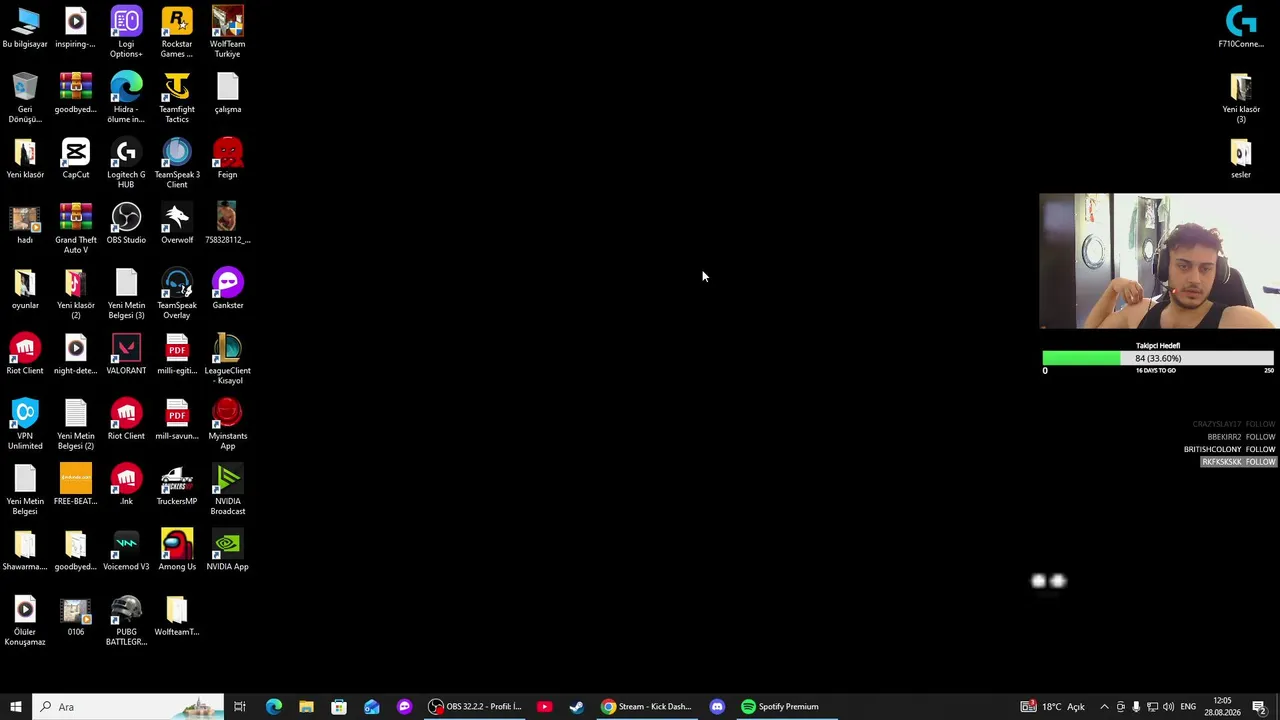Select the Voicemod V3 shortcut

tap(126, 551)
